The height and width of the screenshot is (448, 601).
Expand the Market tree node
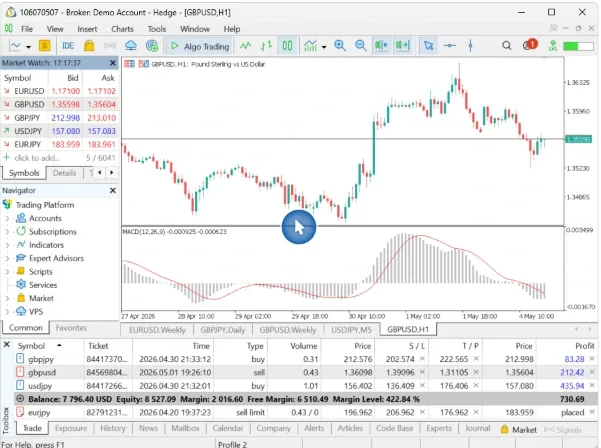pyautogui.click(x=7, y=299)
